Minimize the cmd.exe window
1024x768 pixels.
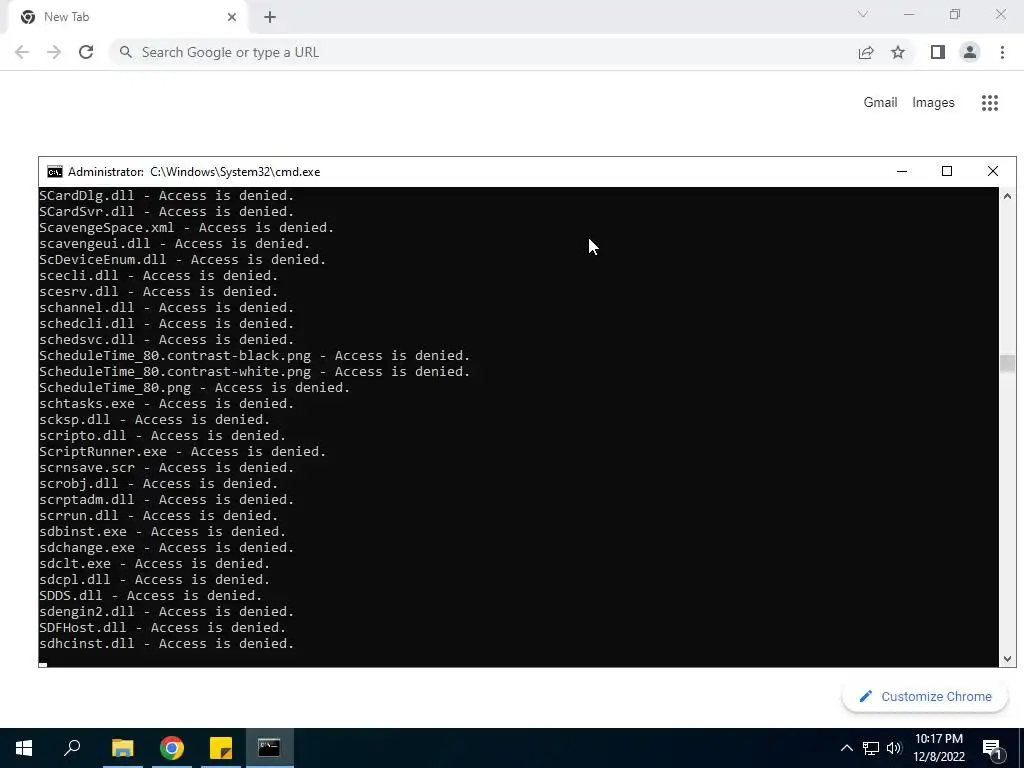[x=902, y=171]
